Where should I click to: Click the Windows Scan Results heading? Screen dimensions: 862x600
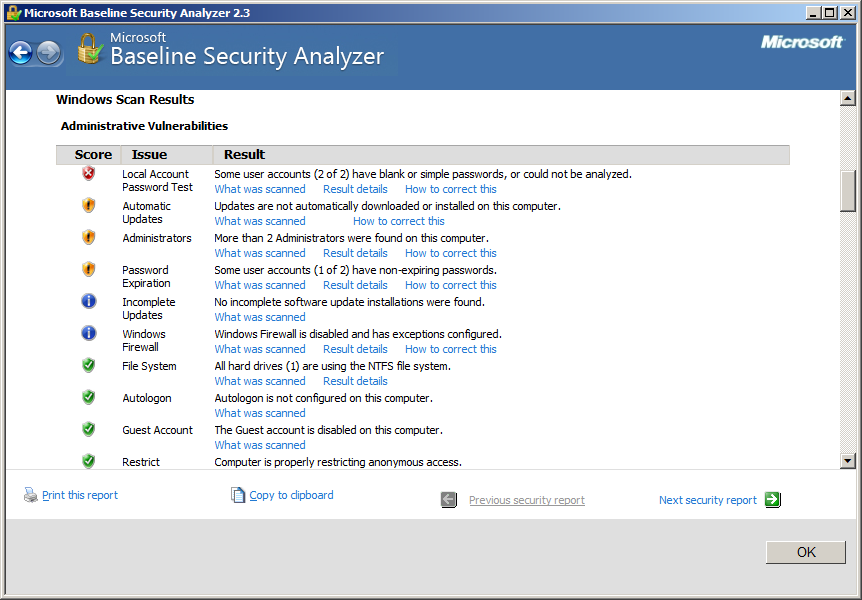(125, 100)
